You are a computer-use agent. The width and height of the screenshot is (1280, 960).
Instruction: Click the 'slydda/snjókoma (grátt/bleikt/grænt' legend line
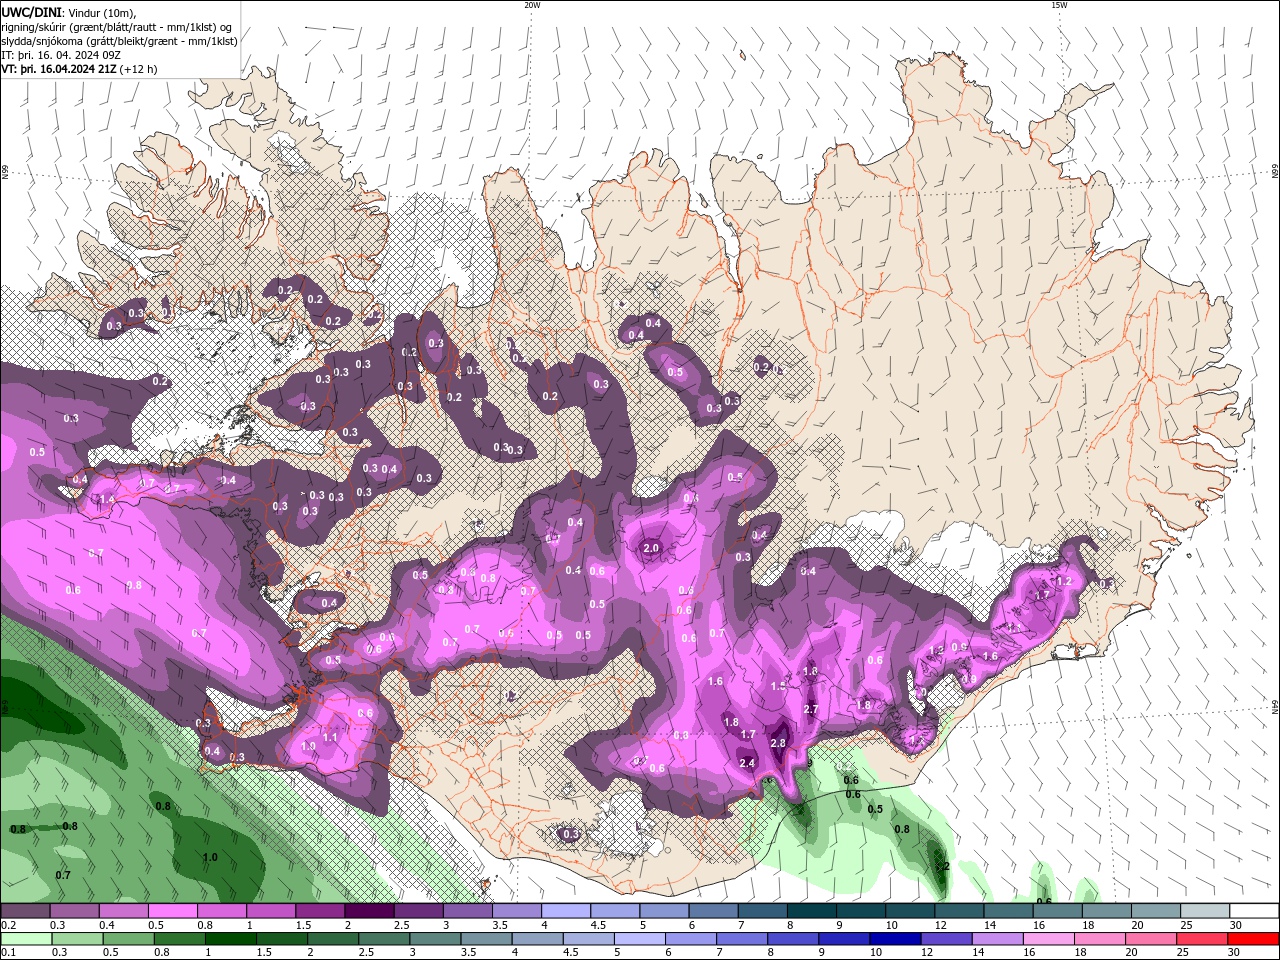119,41
